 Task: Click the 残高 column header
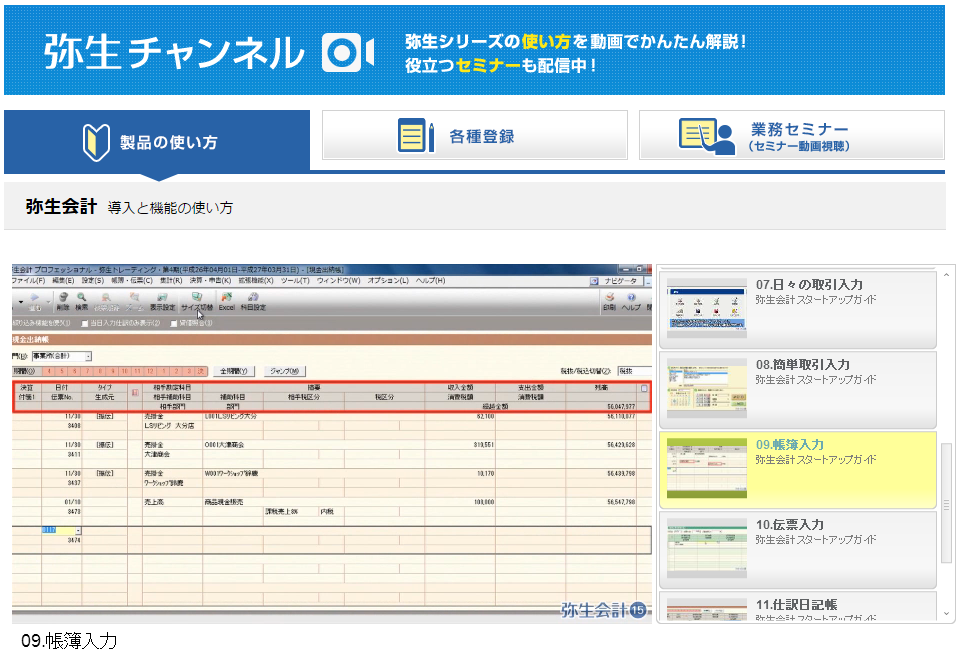pyautogui.click(x=601, y=387)
